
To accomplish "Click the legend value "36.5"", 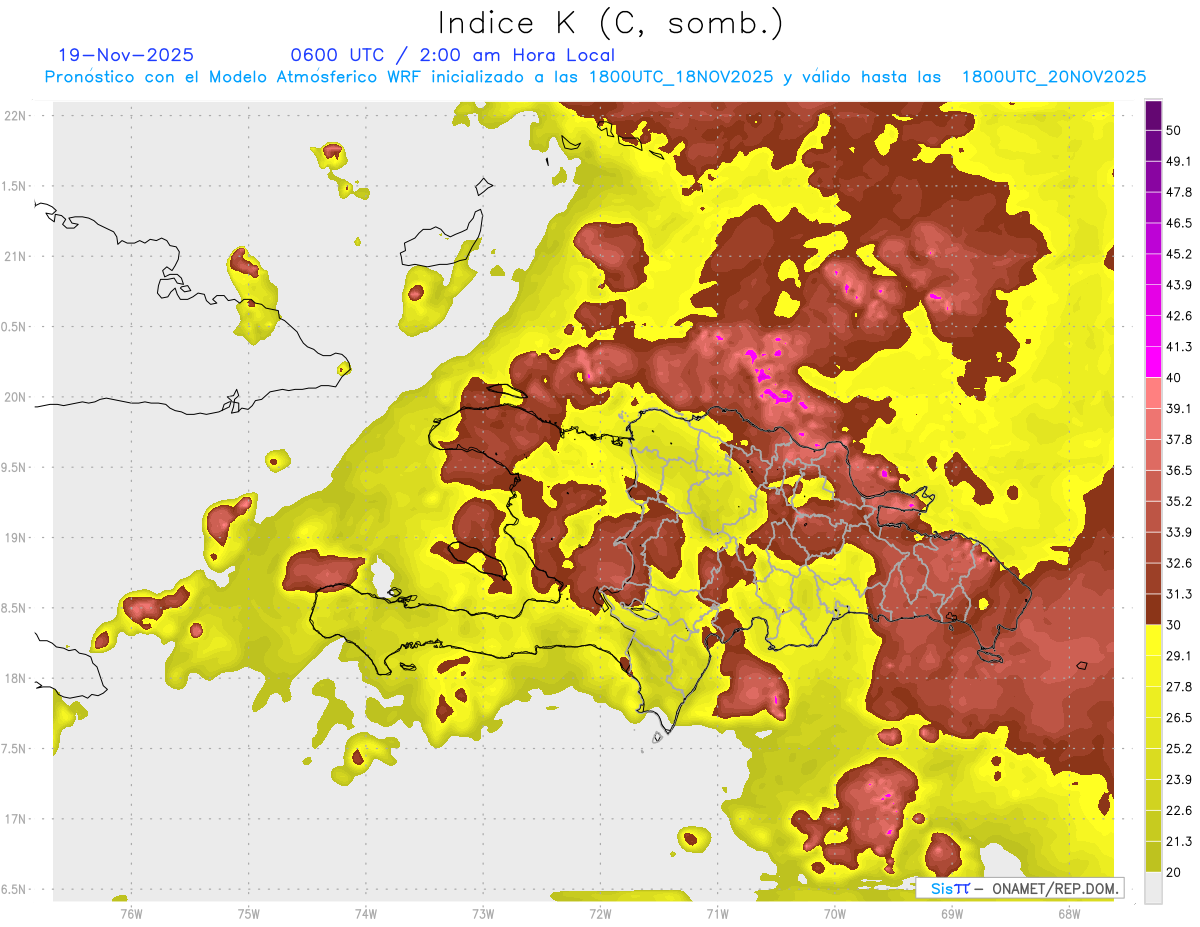I will [1178, 471].
